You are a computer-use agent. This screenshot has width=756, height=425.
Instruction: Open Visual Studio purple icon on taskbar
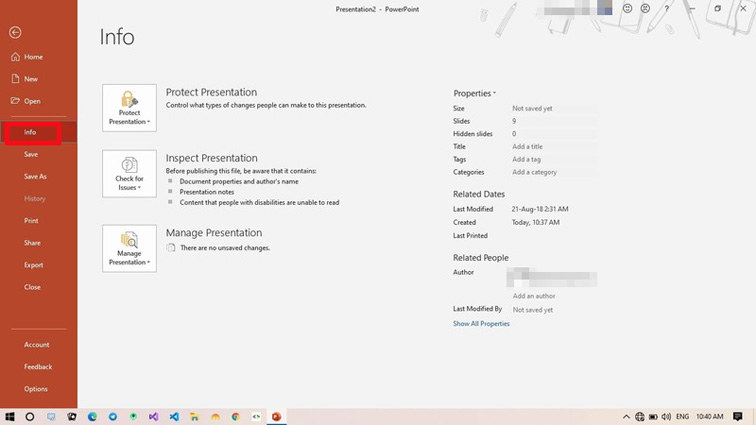click(153, 416)
